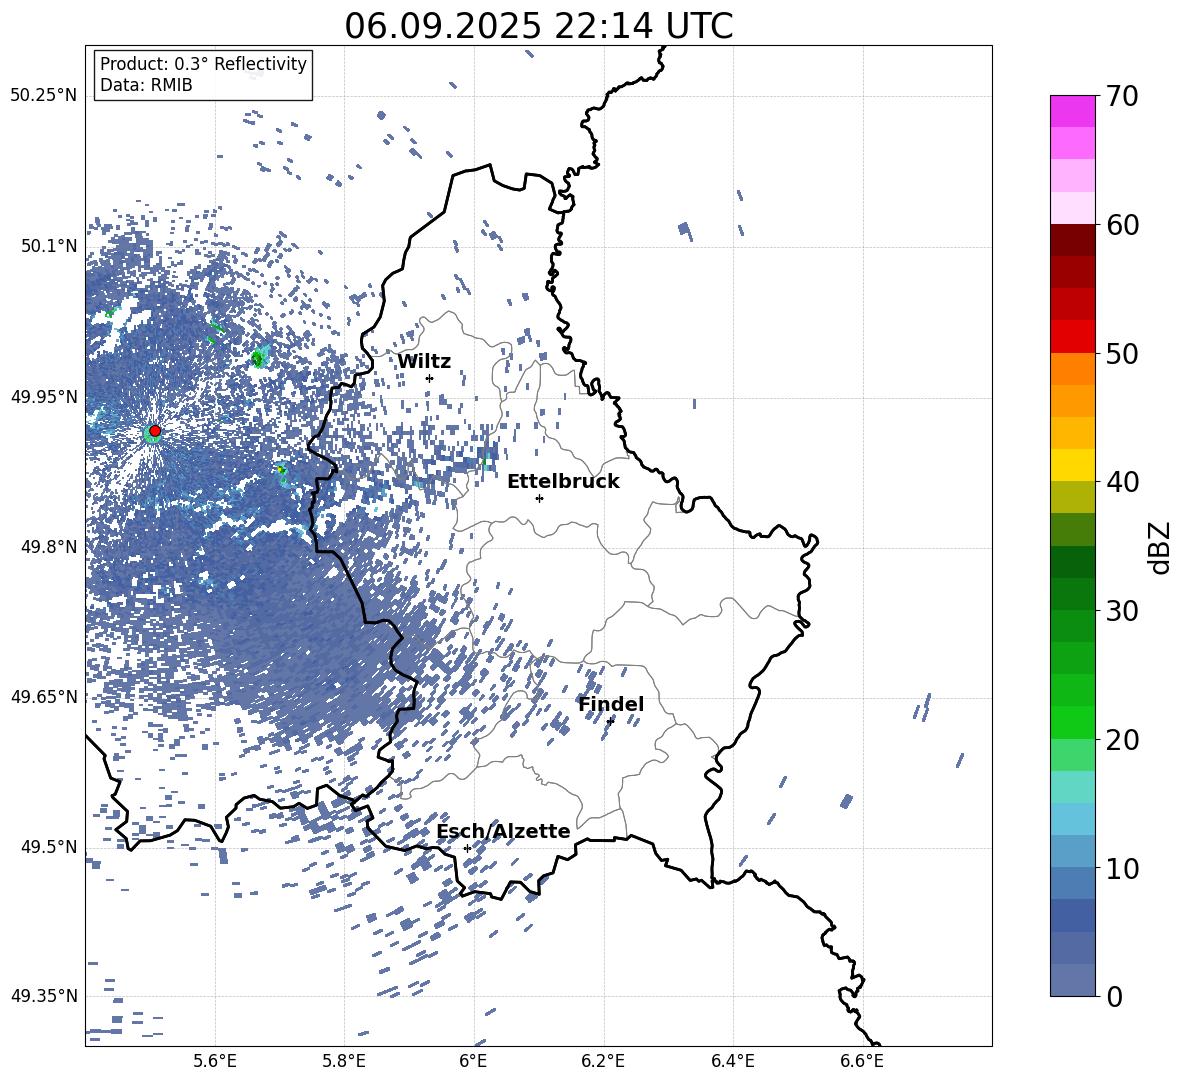
Task: Click the Wiltz station cross marker
Action: tap(429, 378)
